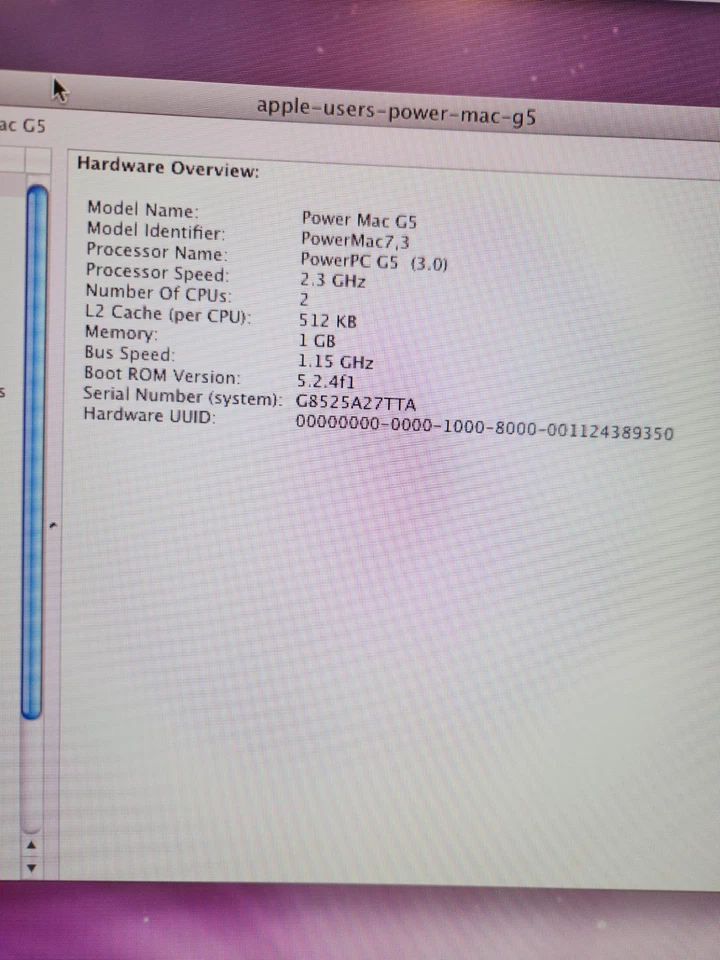The width and height of the screenshot is (720, 960).
Task: Click the Processor Speed label
Action: tap(157, 272)
